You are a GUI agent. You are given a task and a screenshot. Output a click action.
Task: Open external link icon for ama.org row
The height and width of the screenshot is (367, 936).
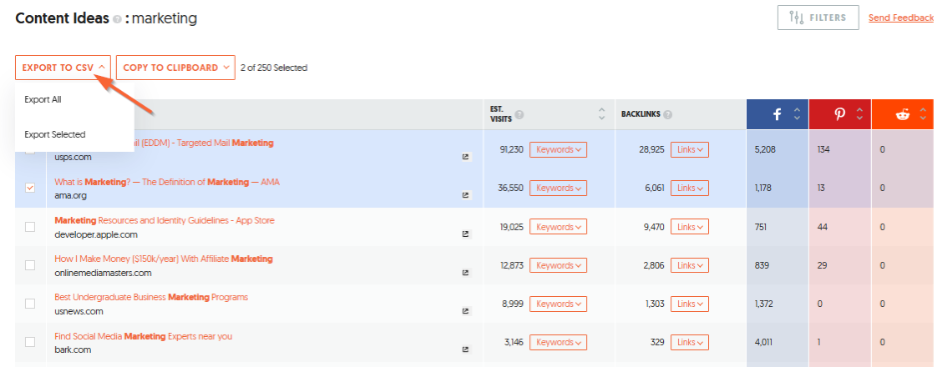click(x=466, y=195)
